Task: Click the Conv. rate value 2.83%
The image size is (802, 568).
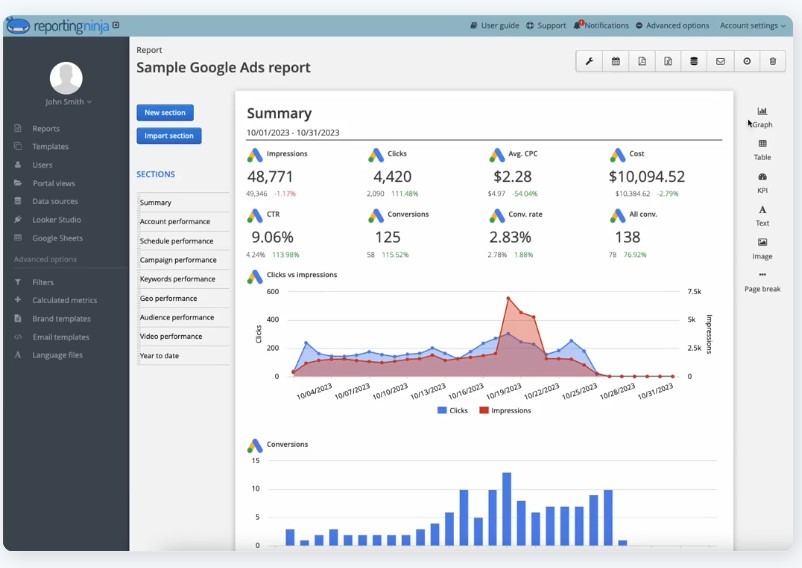Action: coord(510,237)
